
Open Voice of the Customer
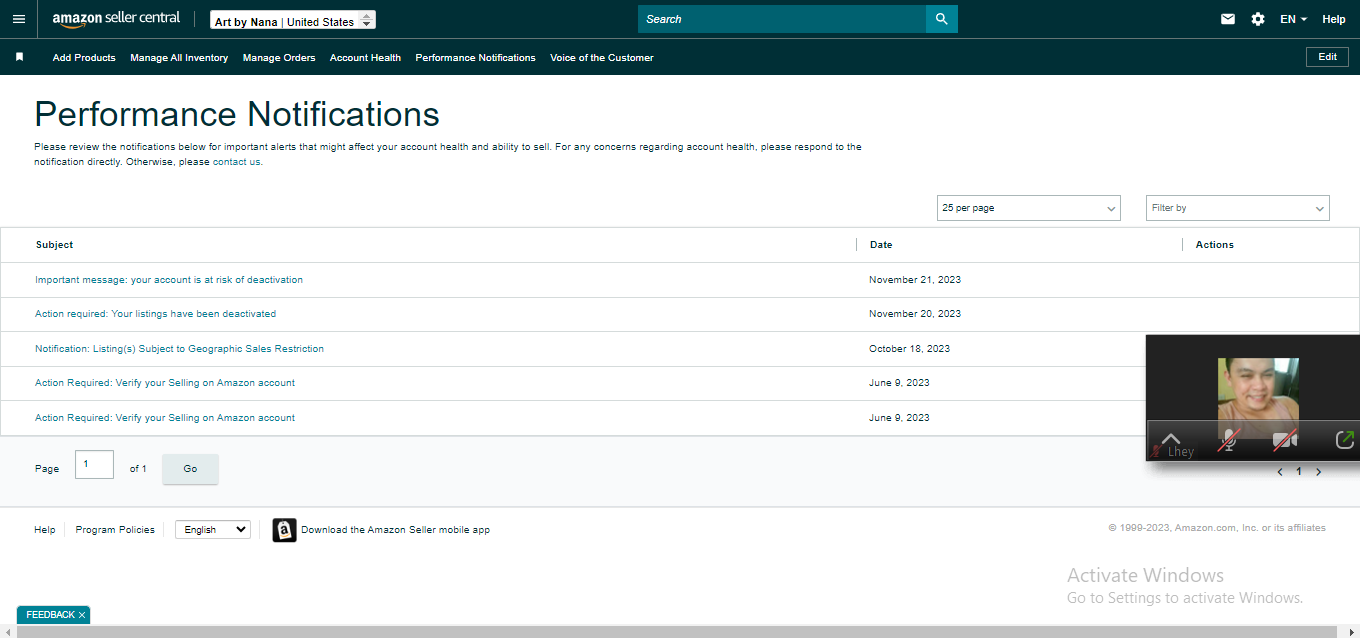[602, 58]
